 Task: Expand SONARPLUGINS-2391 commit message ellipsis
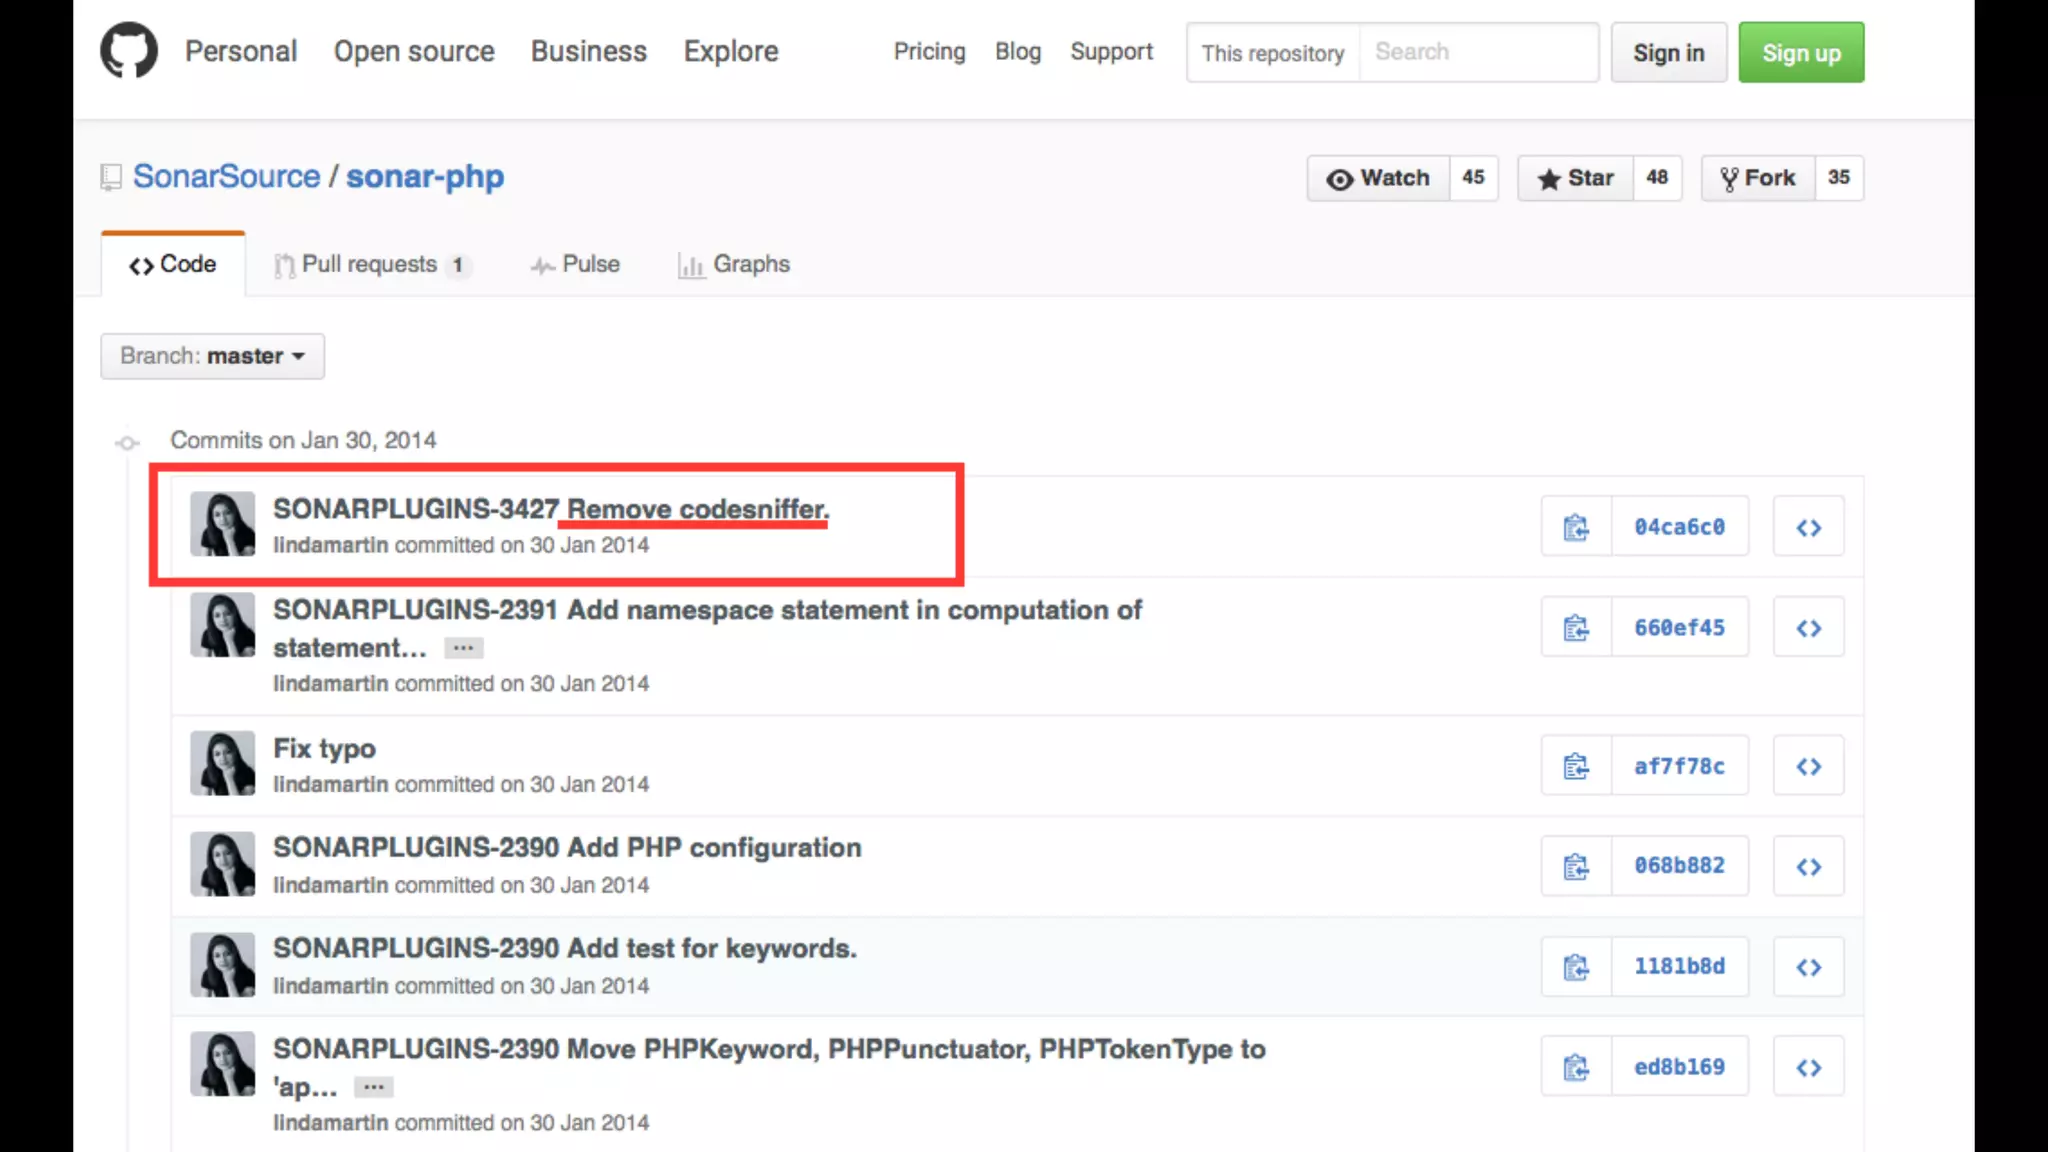[x=463, y=648]
